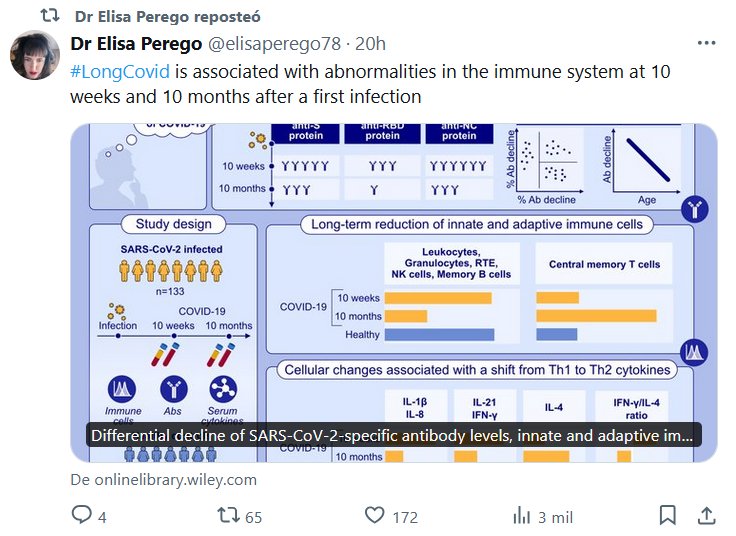This screenshot has height=536, width=736.
Task: Visit the onlinelibrary.wiley.com source link
Action: (x=163, y=480)
